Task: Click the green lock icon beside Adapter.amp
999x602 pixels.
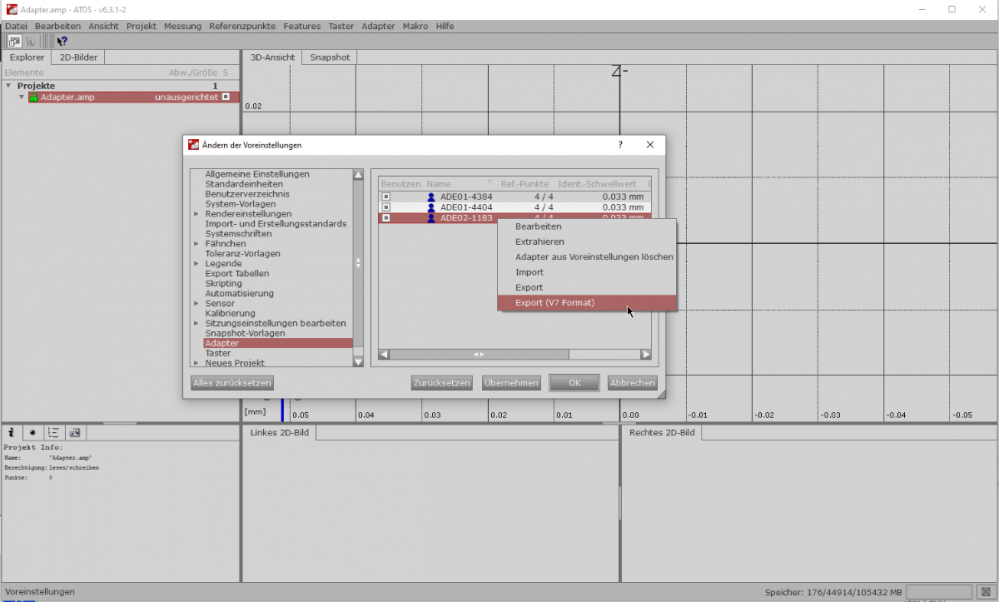Action: [x=33, y=97]
